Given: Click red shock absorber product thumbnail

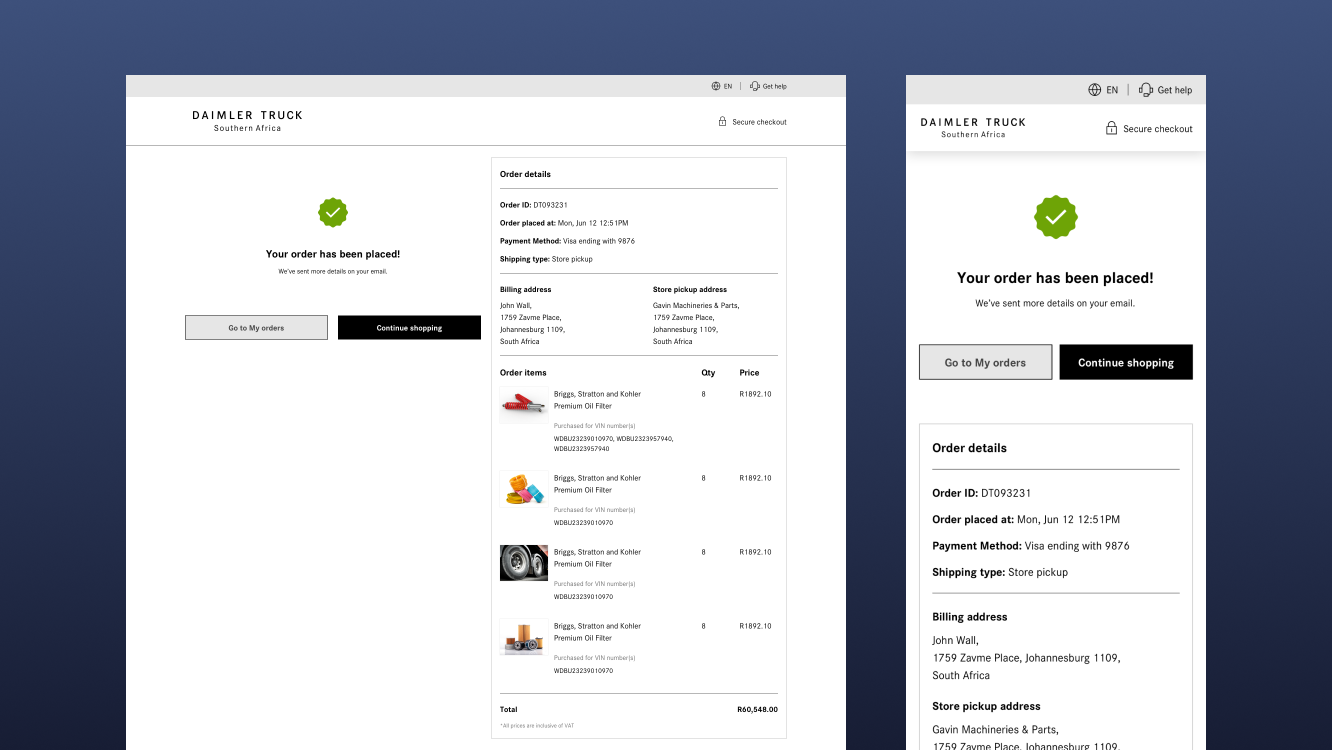Looking at the screenshot, I should point(524,405).
